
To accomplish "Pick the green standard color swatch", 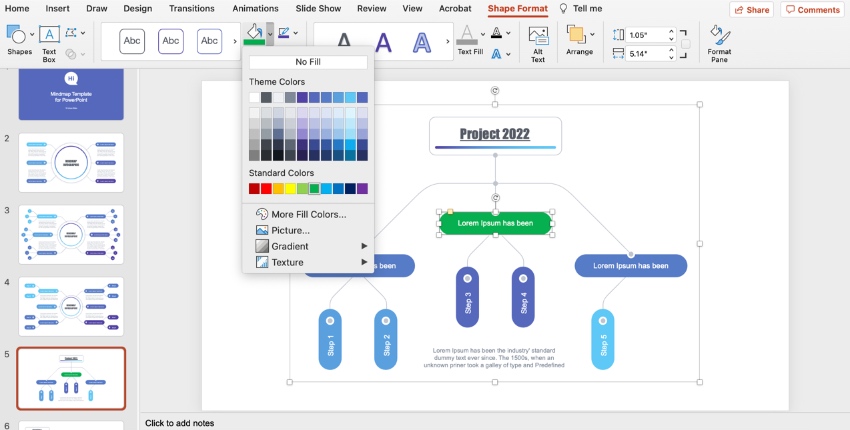I will 314,189.
